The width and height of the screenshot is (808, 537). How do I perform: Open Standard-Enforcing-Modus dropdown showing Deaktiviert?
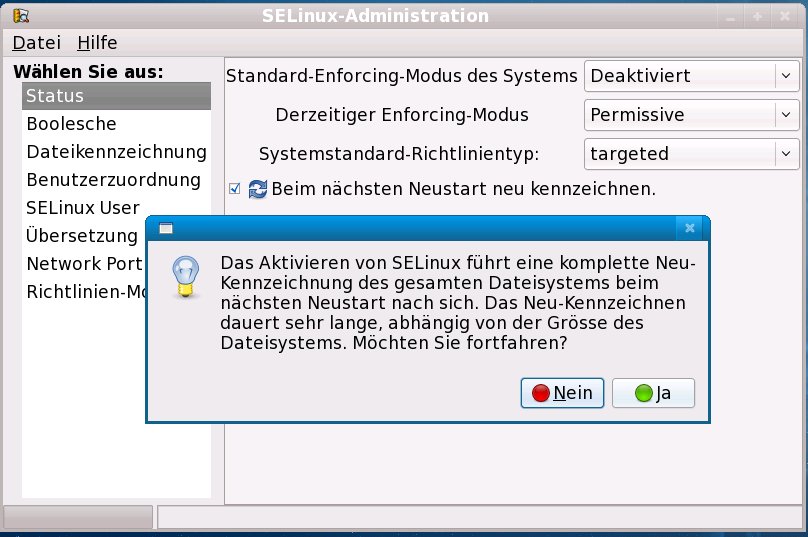[691, 75]
